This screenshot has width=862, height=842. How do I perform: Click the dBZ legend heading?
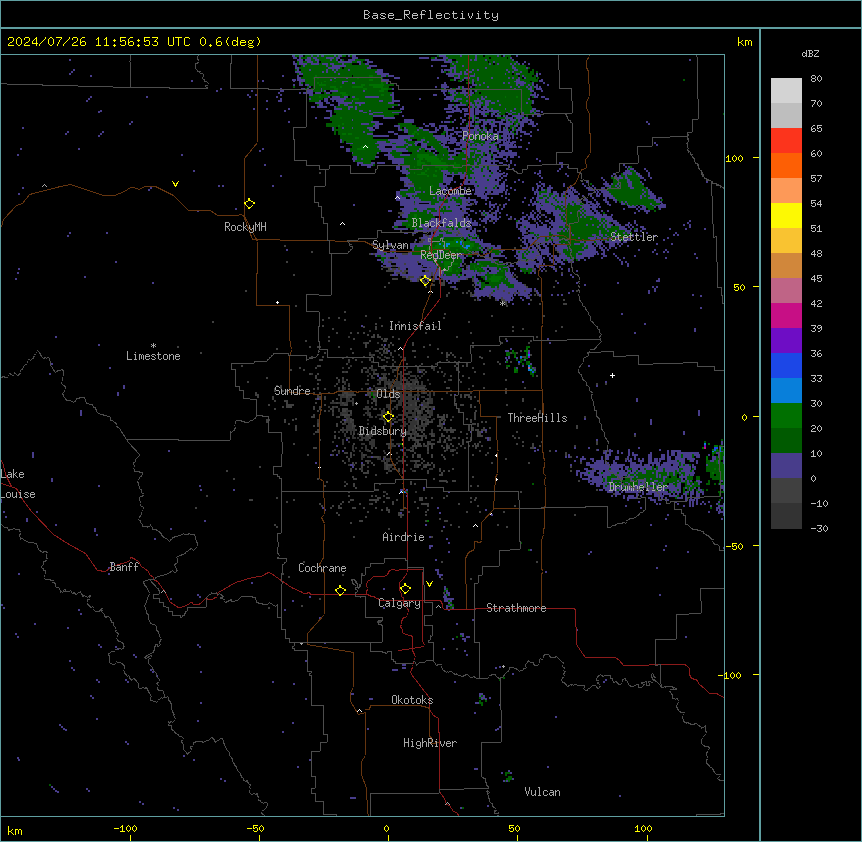tap(810, 53)
